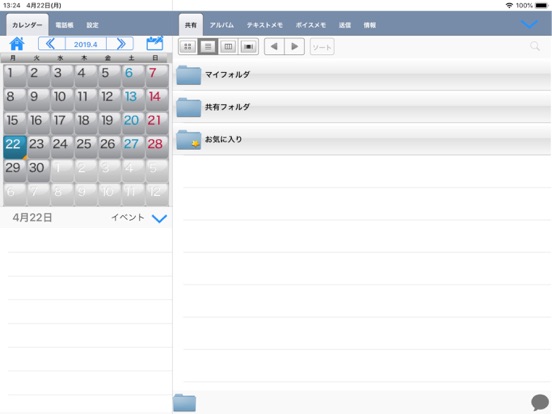Check the battery icon in status bar
Image resolution: width=552 pixels, height=414 pixels.
tap(542, 5)
